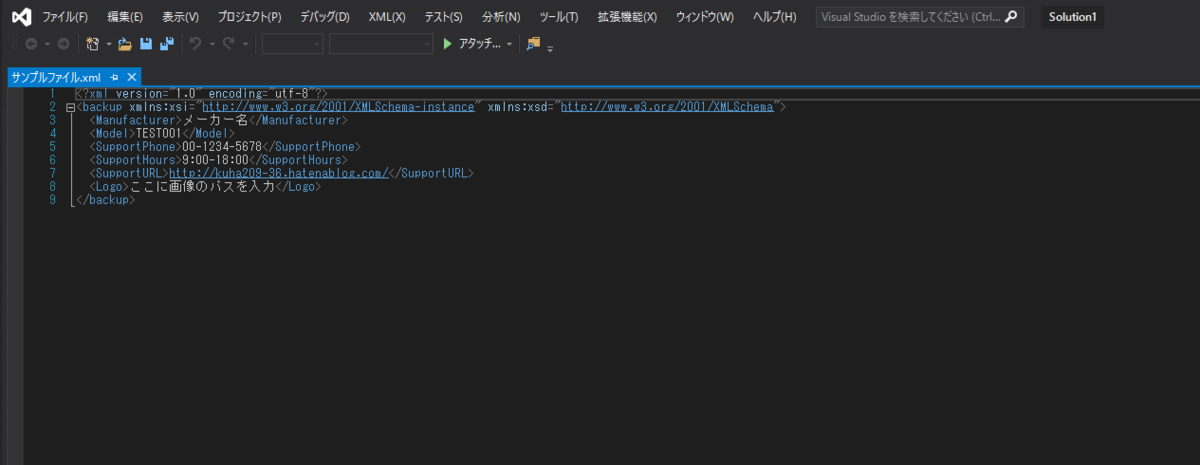The image size is (1200, 465).
Task: Open the toolbar overflow options
Action: (x=550, y=47)
